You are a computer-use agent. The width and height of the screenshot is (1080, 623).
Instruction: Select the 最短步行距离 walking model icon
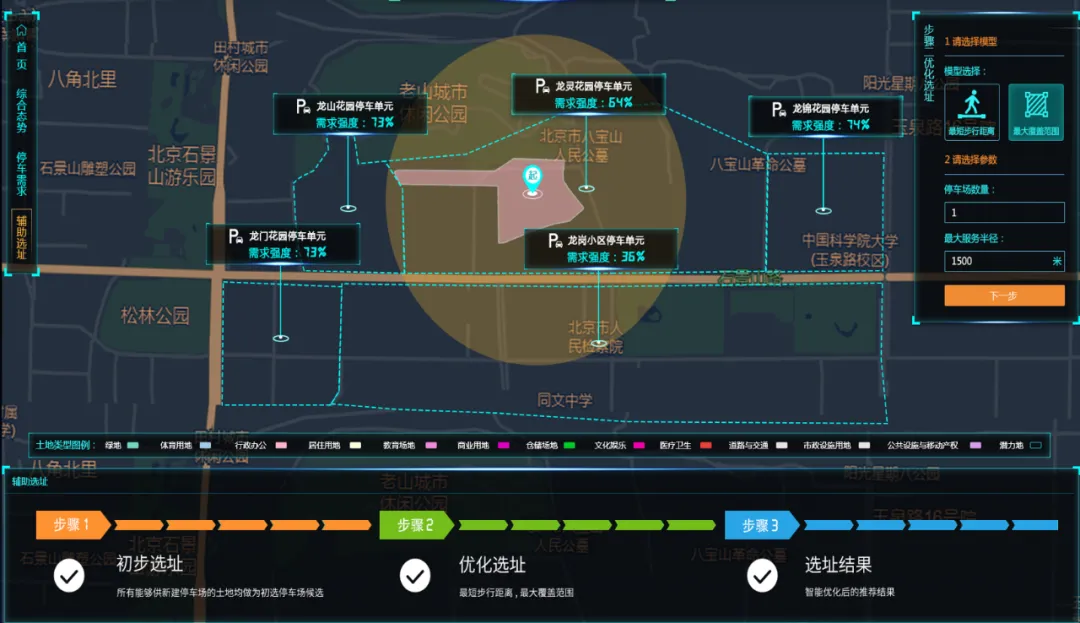[971, 110]
